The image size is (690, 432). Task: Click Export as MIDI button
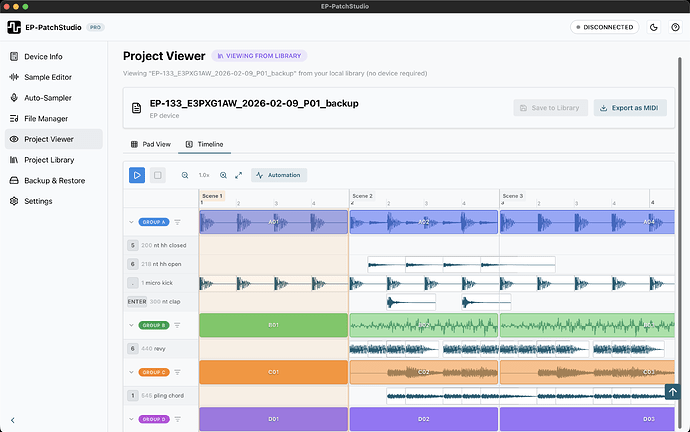click(x=630, y=108)
